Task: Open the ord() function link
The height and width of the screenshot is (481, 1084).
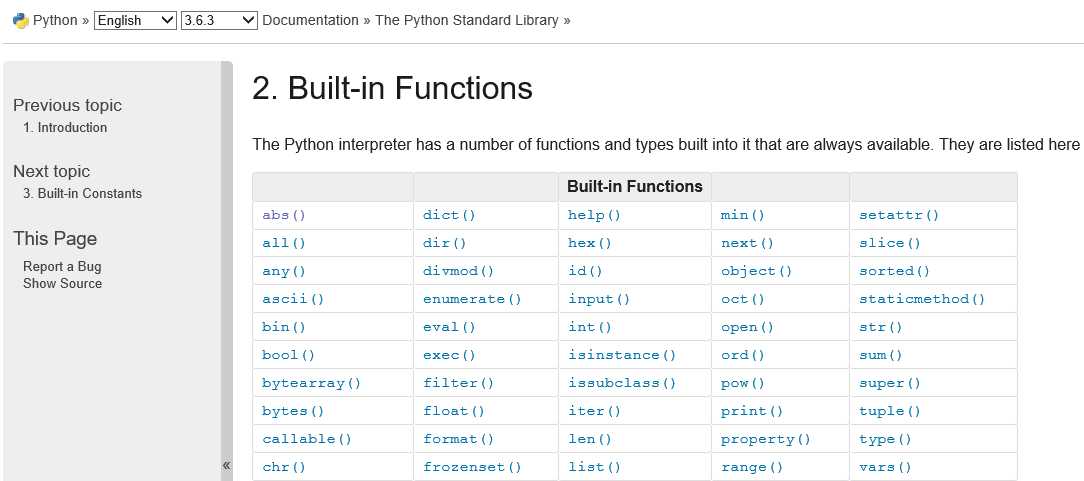Action: pos(742,355)
